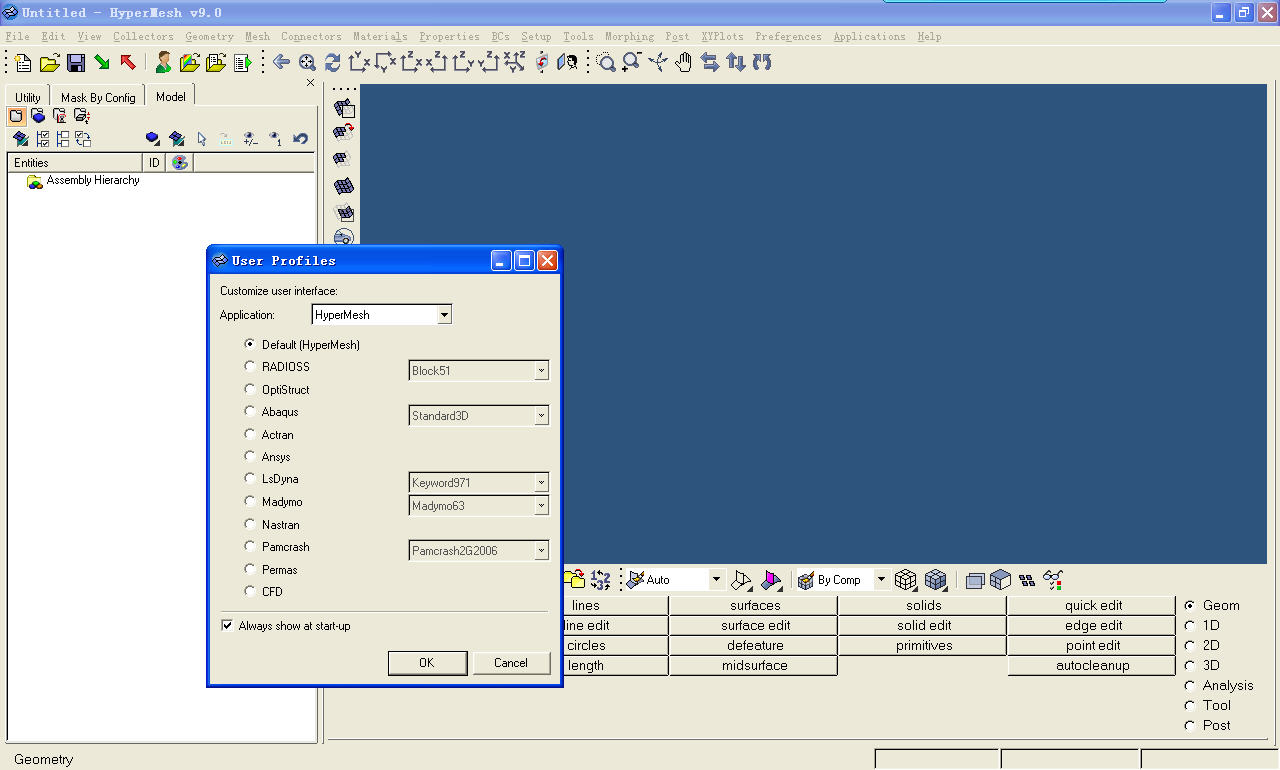This screenshot has width=1280, height=770.
Task: Switch to the Utility tab
Action: pos(28,97)
